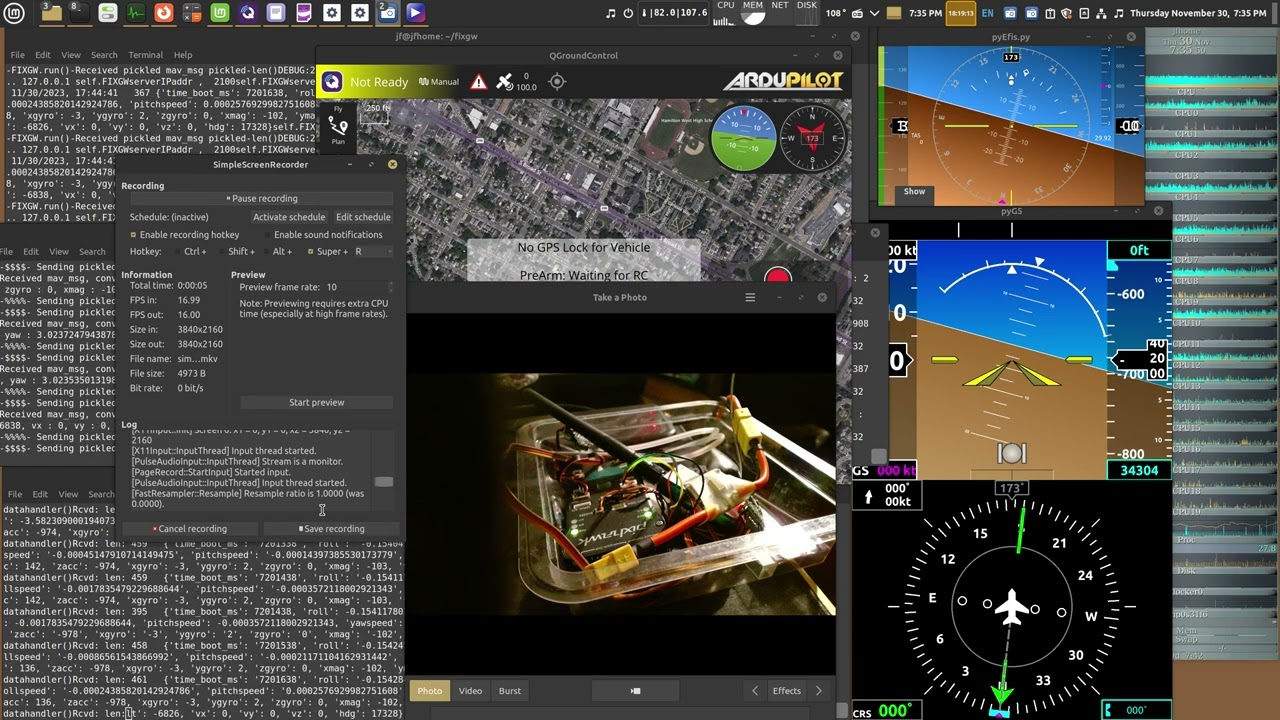
Task: Launch the Firefox icon in the top panel
Action: coord(163,13)
